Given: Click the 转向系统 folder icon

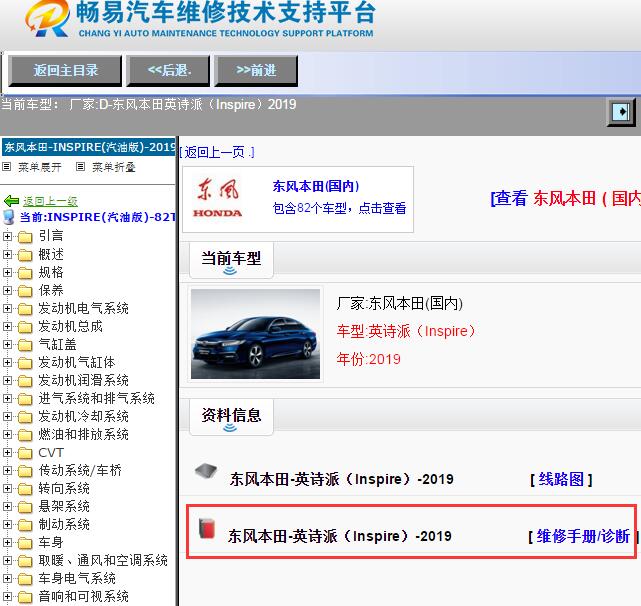Looking at the screenshot, I should click(25, 489).
